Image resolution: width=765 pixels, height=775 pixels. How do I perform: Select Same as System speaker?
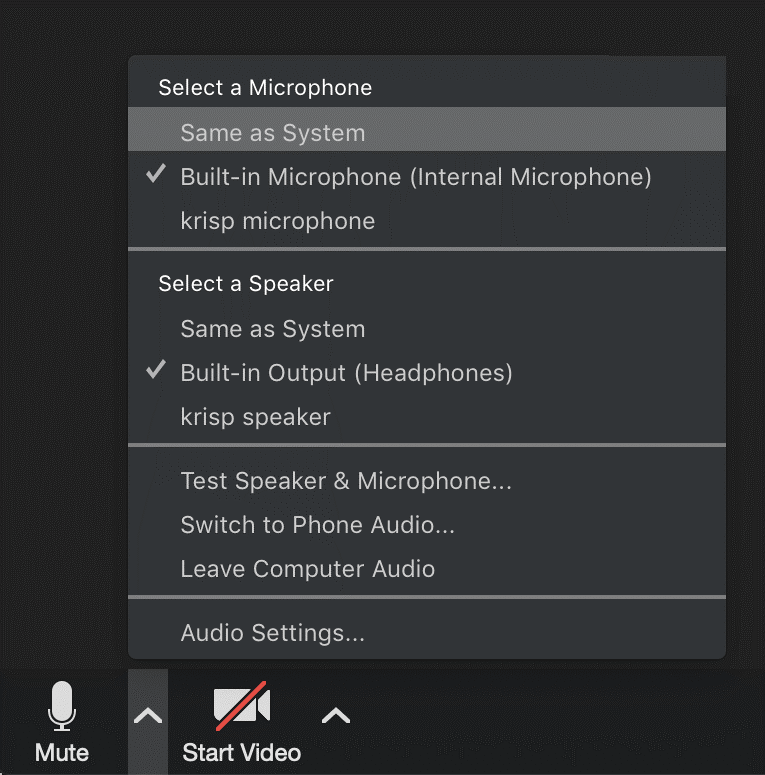[272, 329]
